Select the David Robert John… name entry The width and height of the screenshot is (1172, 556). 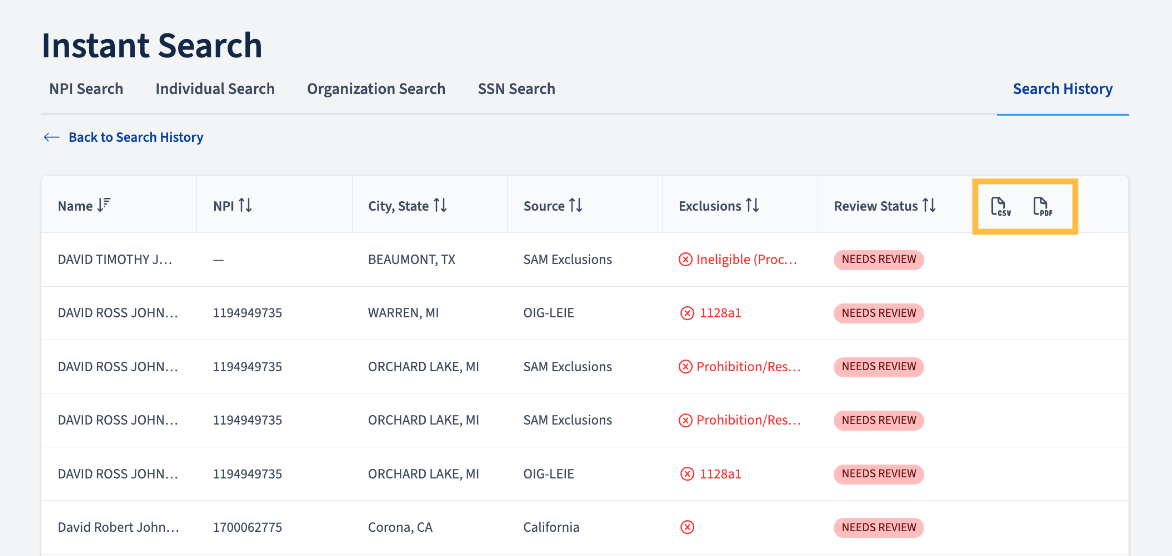click(118, 528)
